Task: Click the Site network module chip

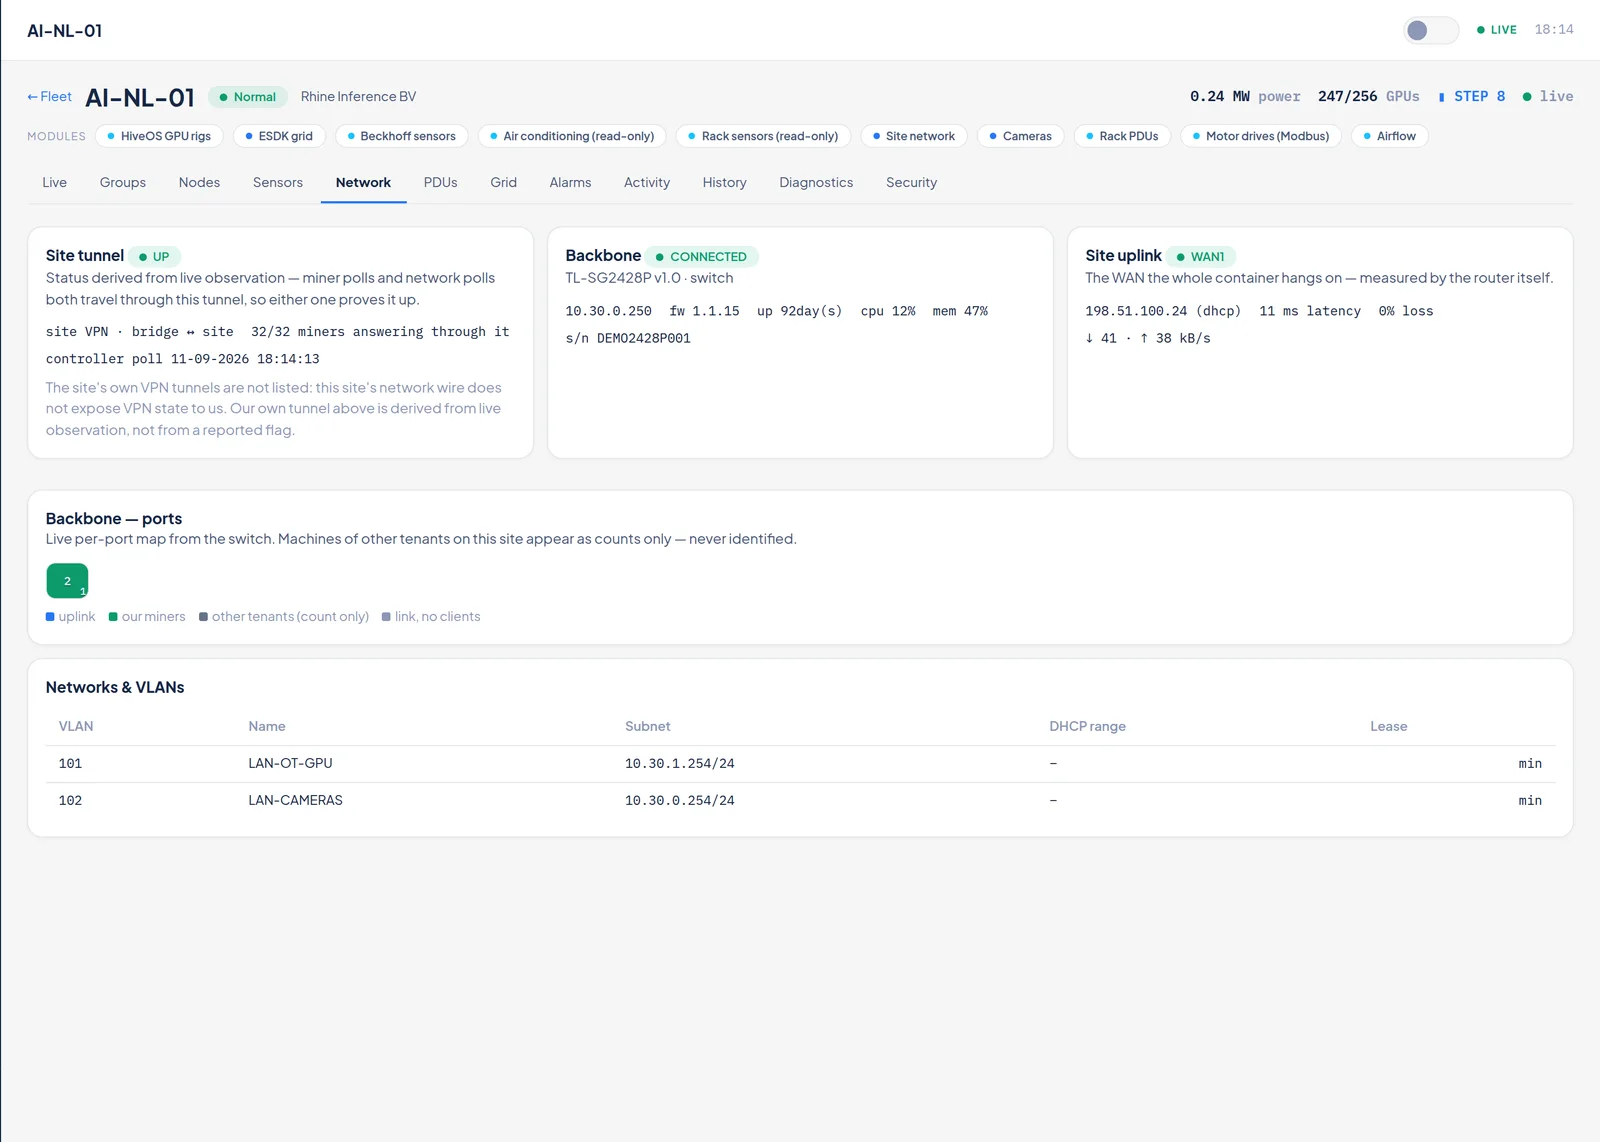Action: click(x=914, y=136)
